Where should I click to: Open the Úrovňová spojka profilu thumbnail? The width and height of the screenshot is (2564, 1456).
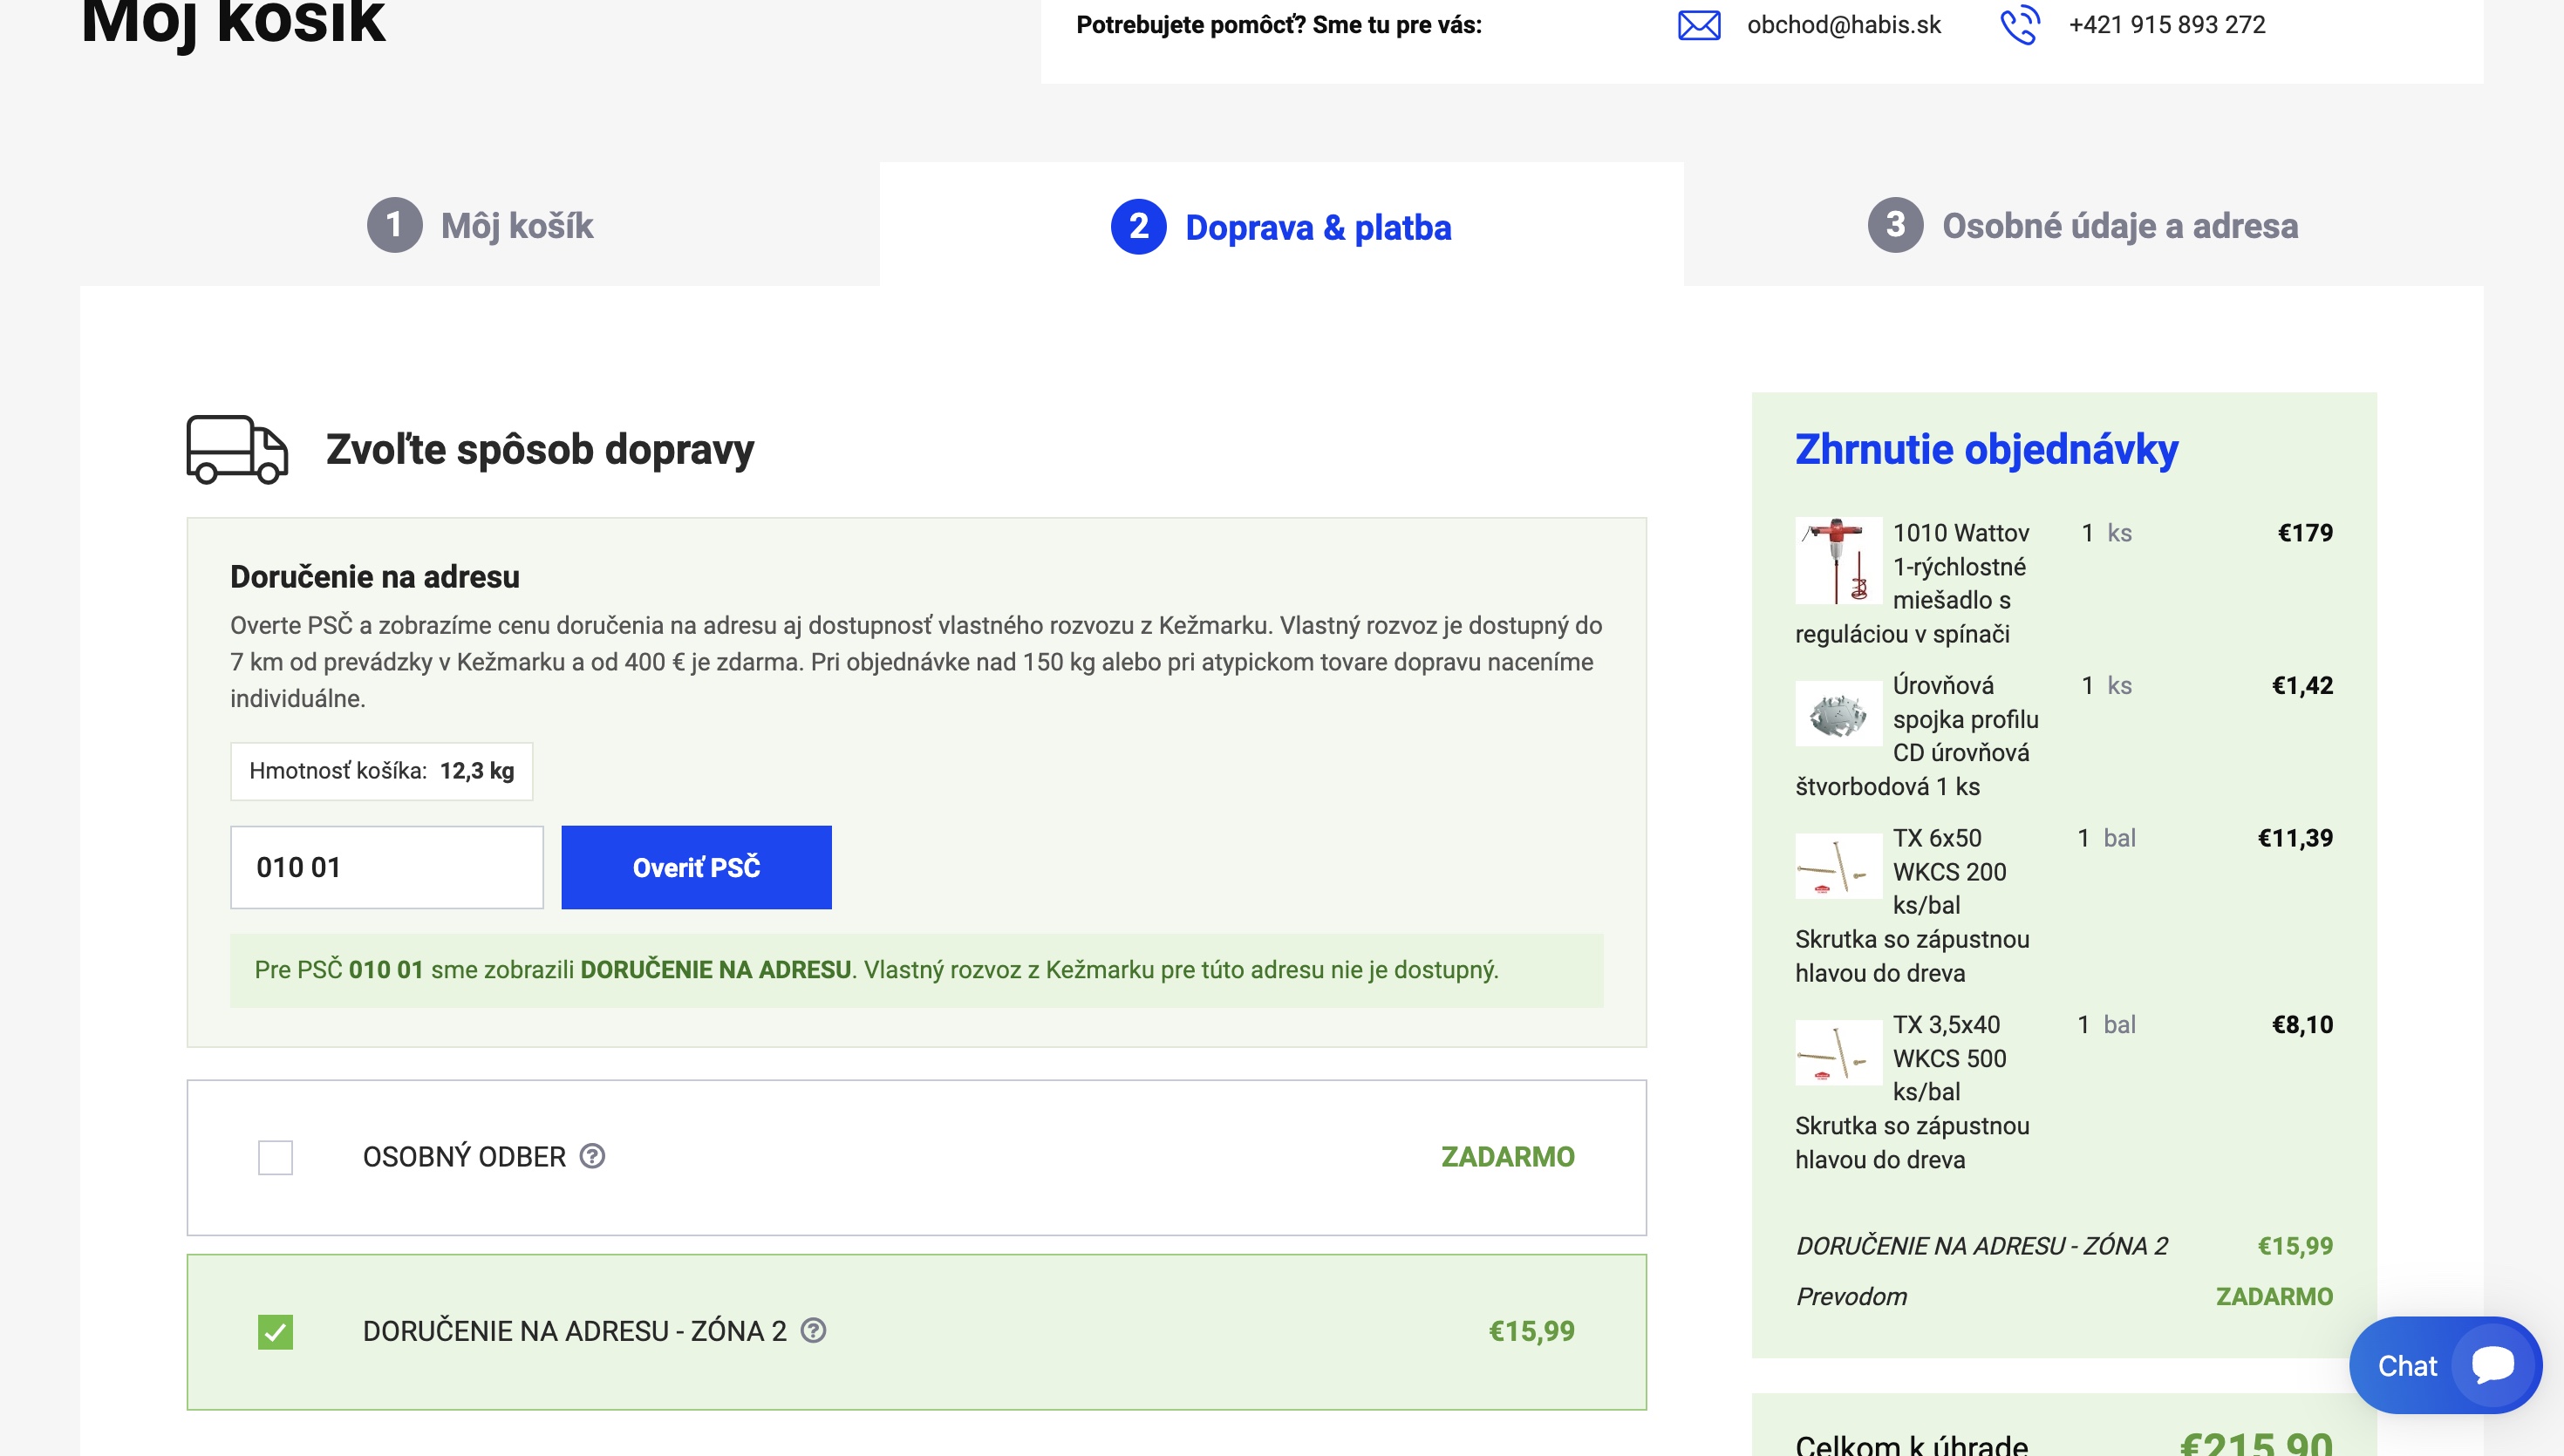click(x=1838, y=714)
